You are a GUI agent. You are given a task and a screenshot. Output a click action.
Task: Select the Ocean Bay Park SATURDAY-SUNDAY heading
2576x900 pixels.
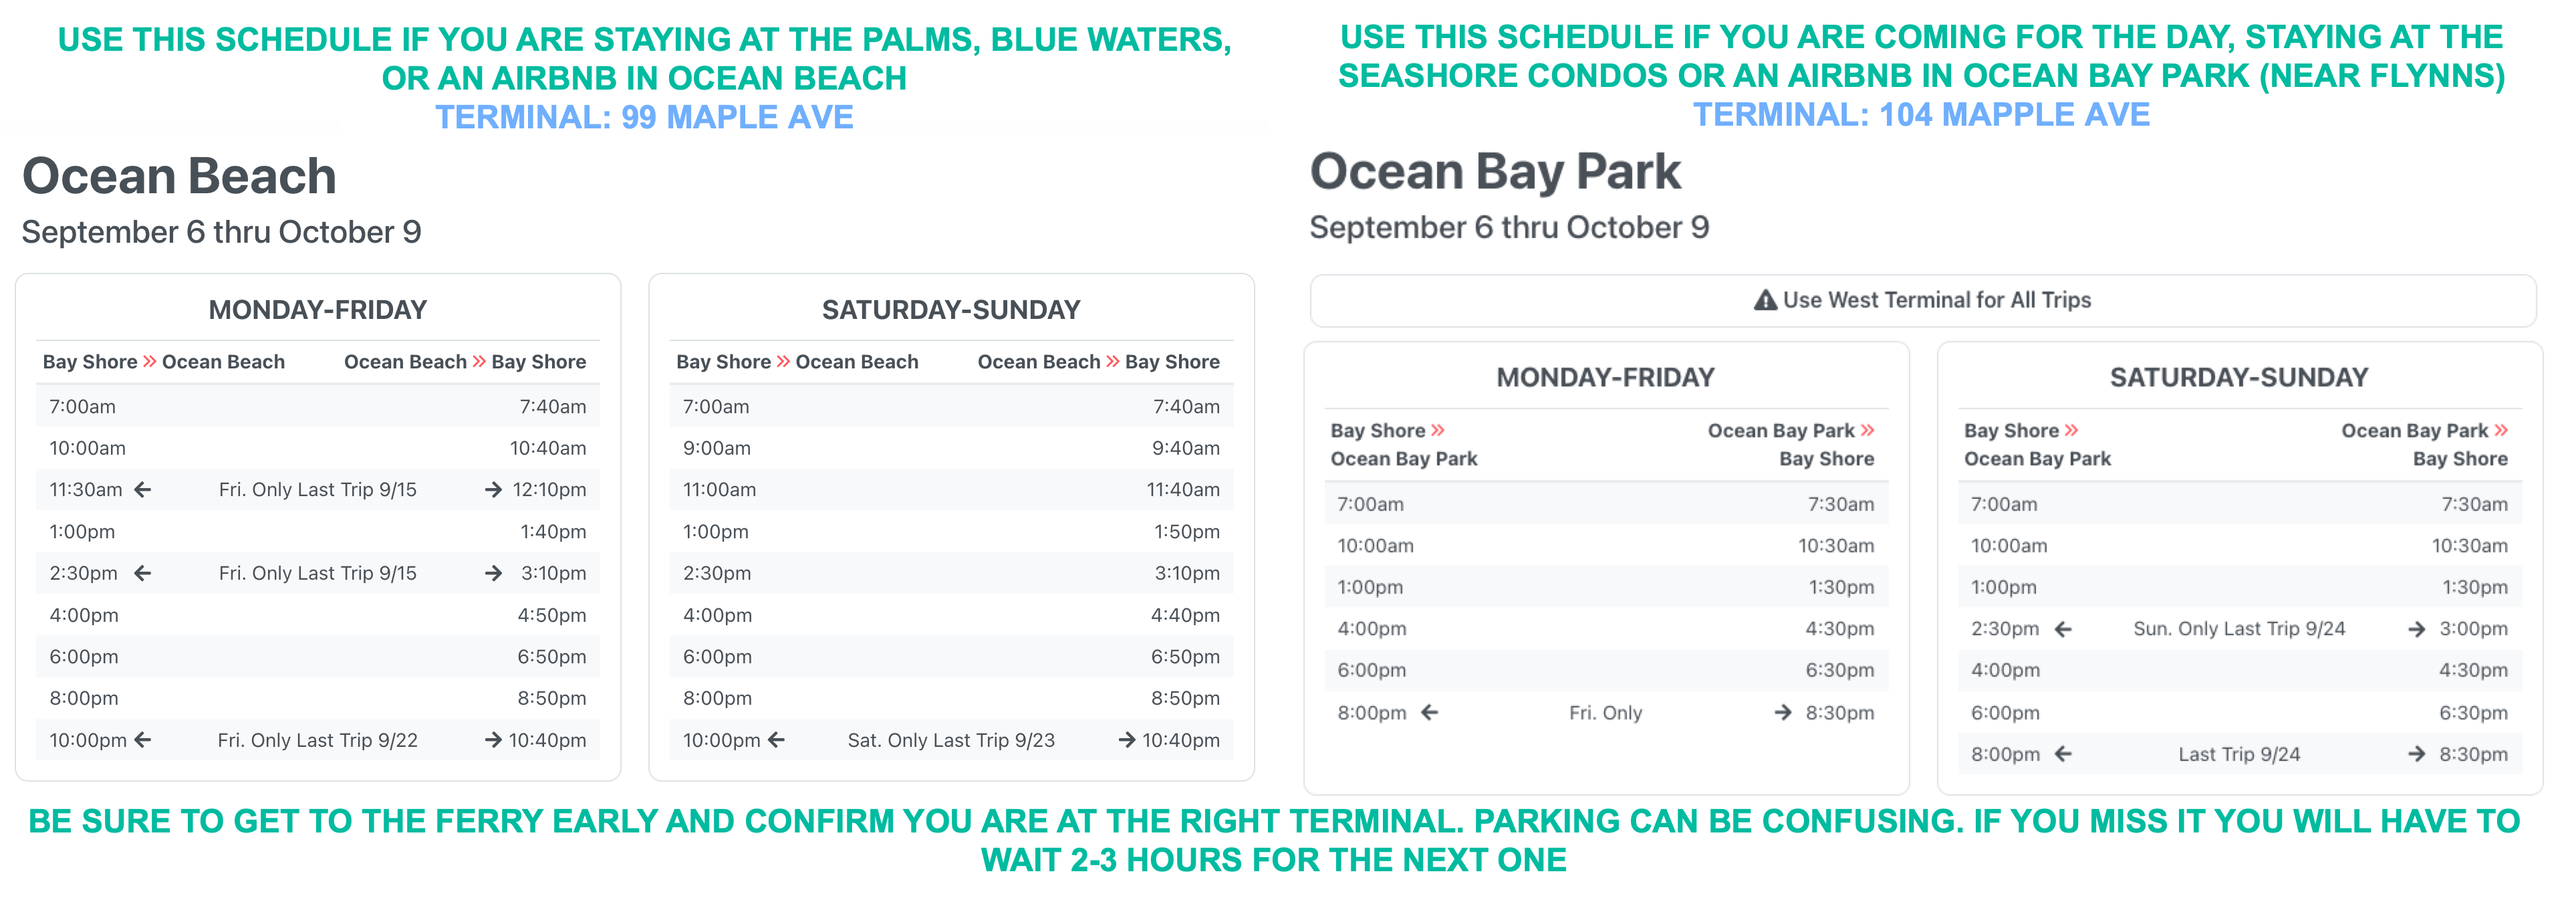click(x=2239, y=377)
